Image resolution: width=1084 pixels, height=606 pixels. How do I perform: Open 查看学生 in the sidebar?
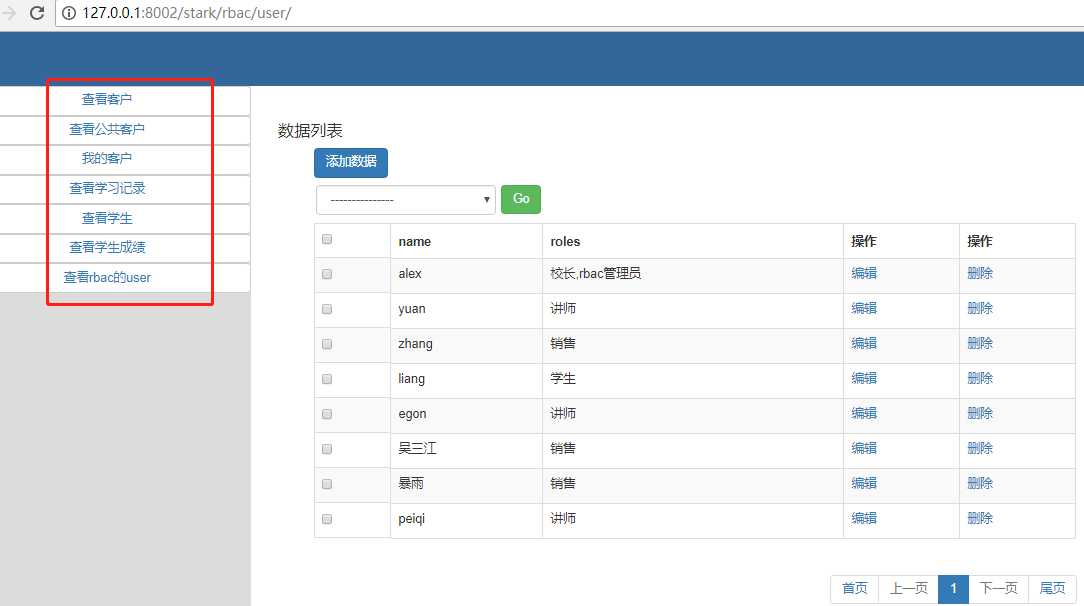(x=106, y=218)
